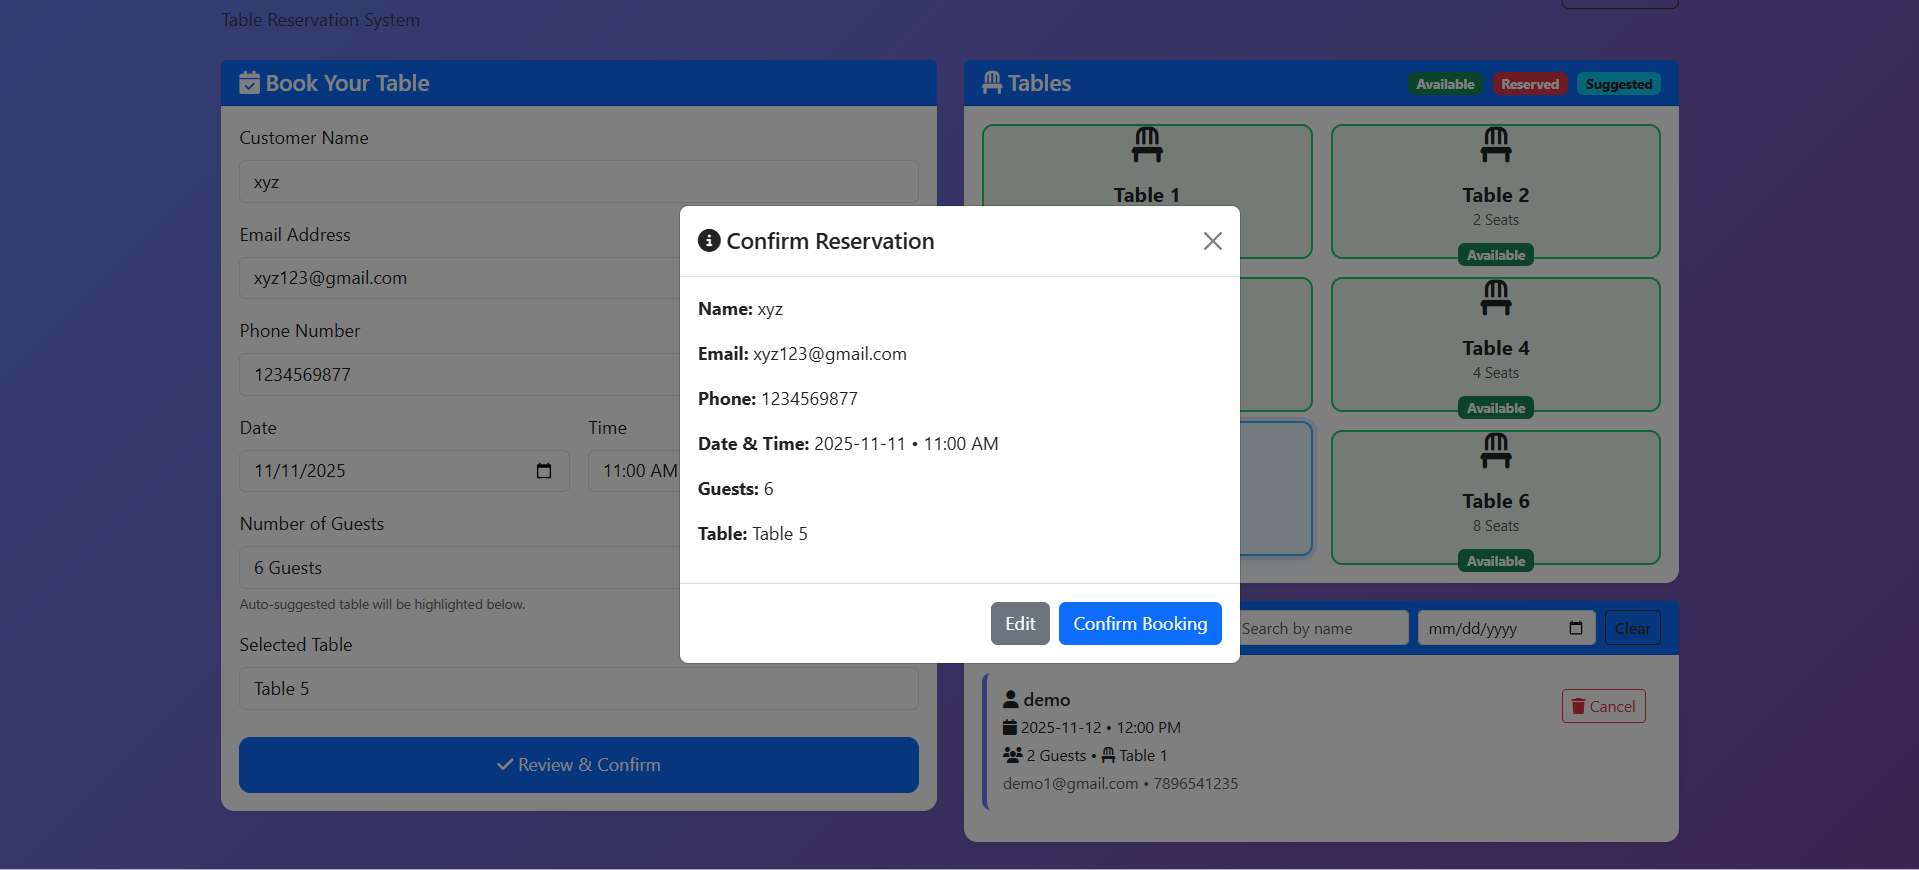Open the Number of Guests dropdown
The image size is (1919, 870).
tap(460, 568)
